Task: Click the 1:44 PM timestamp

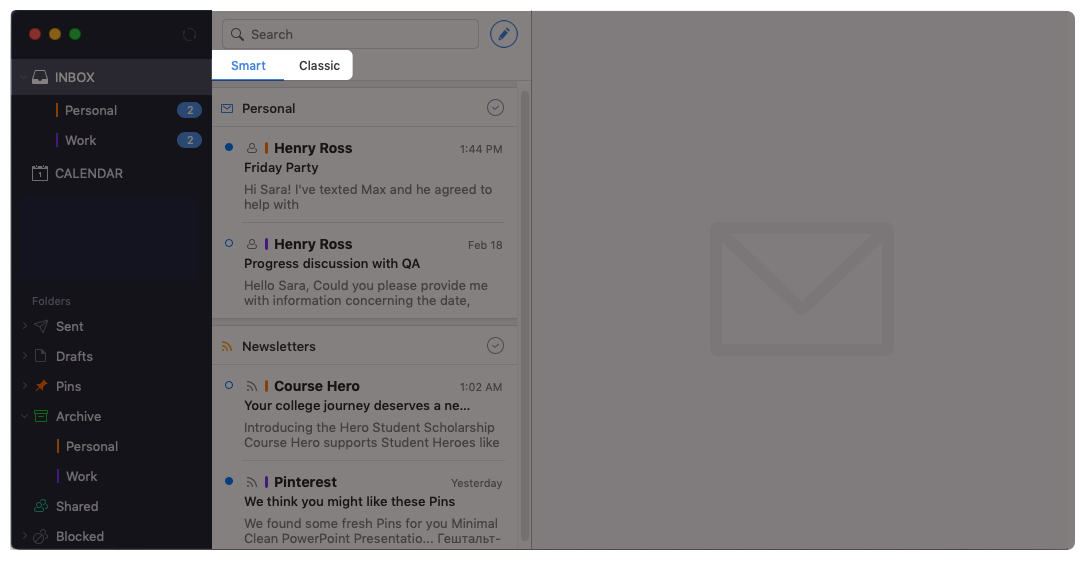Action: point(481,149)
